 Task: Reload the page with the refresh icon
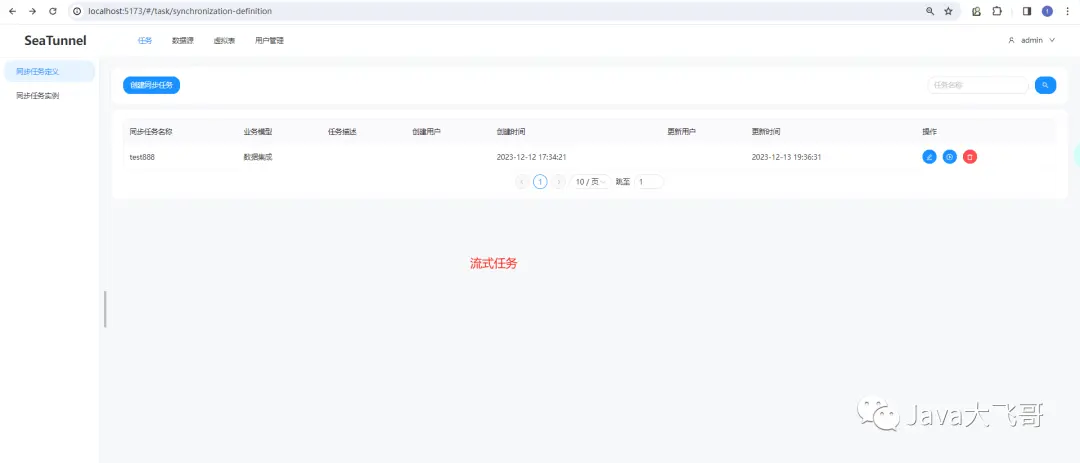[52, 11]
